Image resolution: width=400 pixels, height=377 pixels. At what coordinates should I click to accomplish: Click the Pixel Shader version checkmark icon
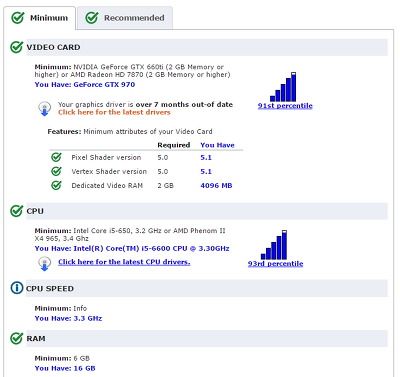[x=56, y=157]
